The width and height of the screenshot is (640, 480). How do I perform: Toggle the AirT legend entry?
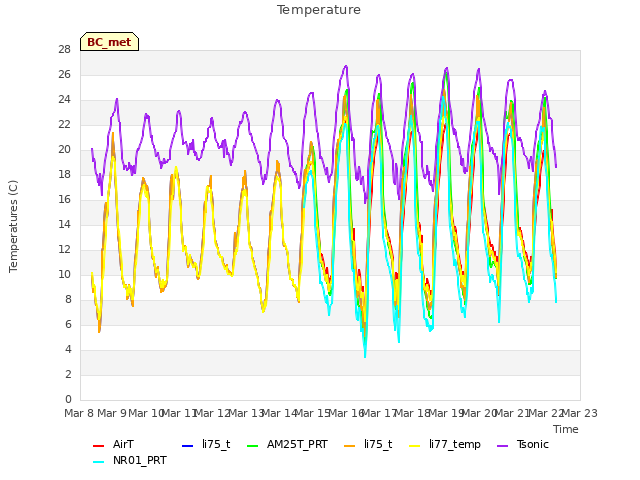(113, 444)
